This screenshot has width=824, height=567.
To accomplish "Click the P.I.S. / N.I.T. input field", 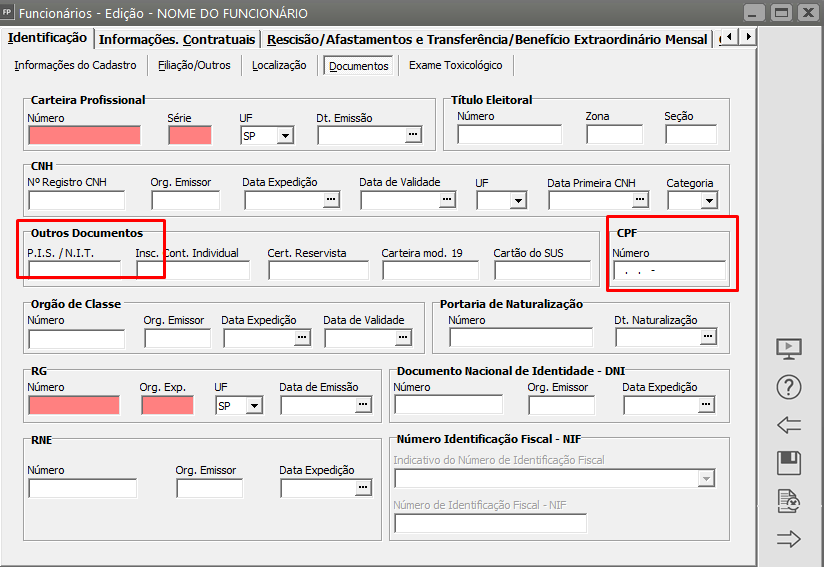I will pos(75,269).
